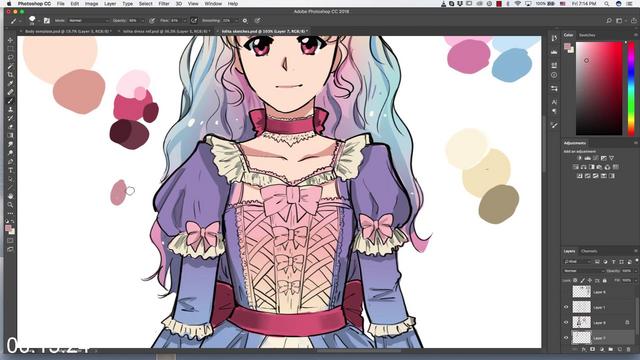This screenshot has width=640, height=360.
Task: Add a Vibrance adjustment
Action: pyautogui.click(x=611, y=158)
